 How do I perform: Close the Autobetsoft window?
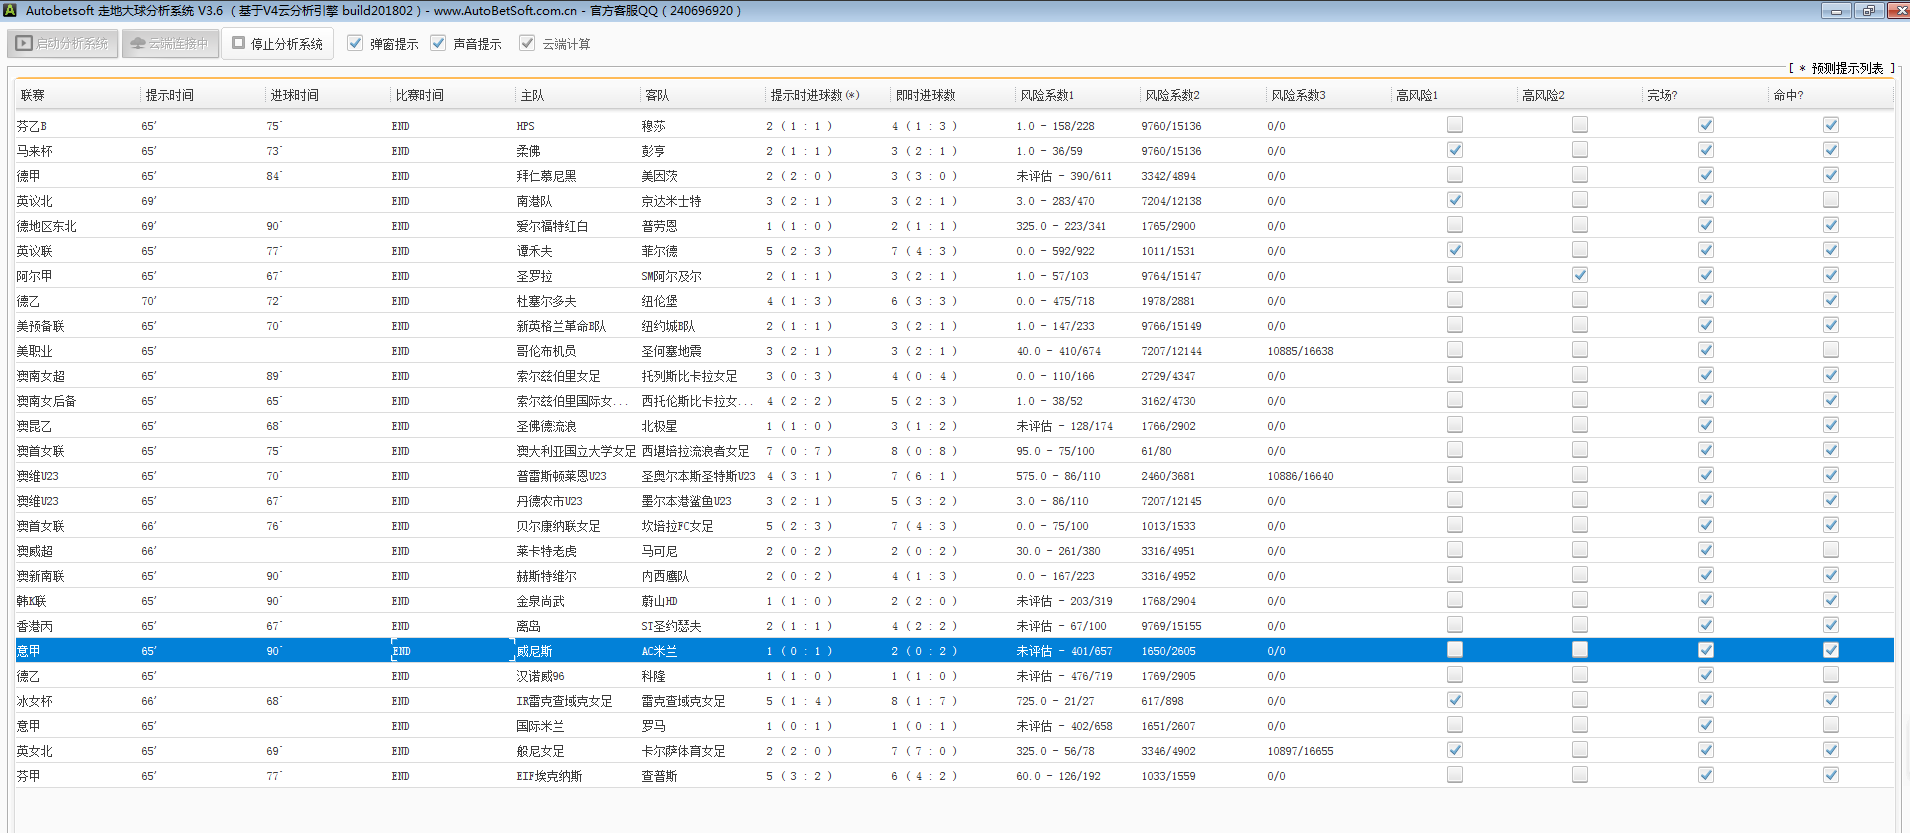click(1898, 10)
